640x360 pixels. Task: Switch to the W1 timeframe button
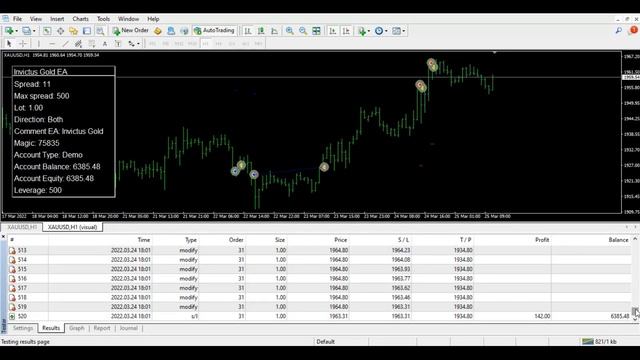point(245,44)
